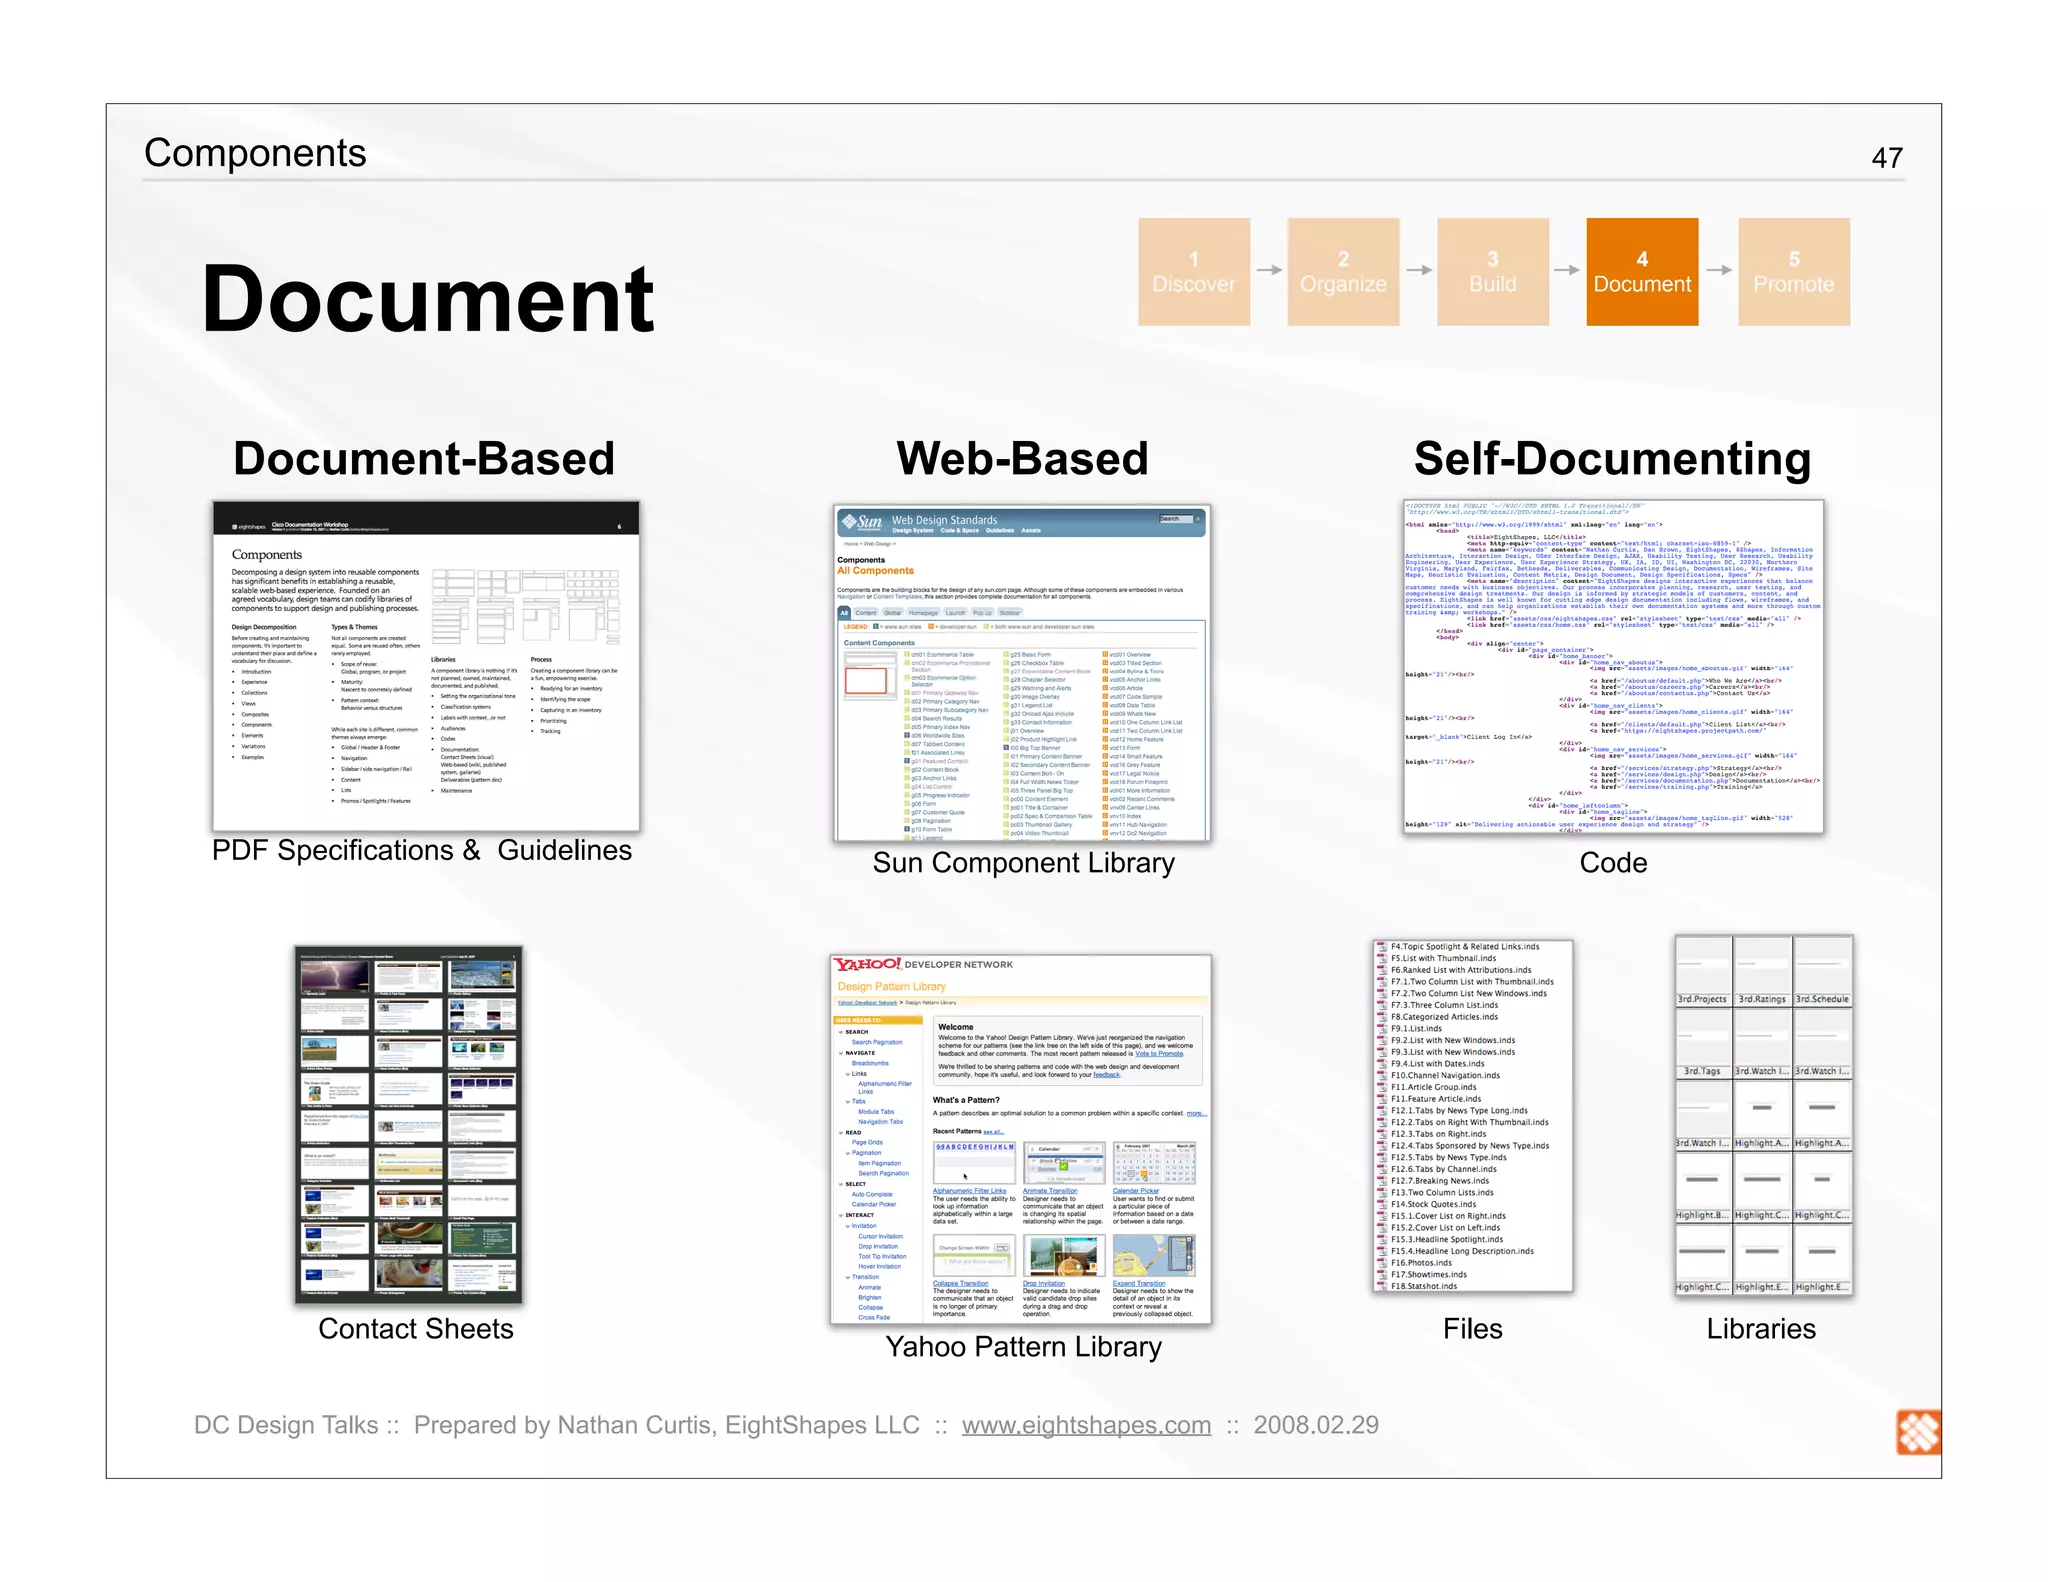Image resolution: width=2048 pixels, height=1582 pixels.
Task: Open the www.eightshapes.com link
Action: tap(1086, 1425)
